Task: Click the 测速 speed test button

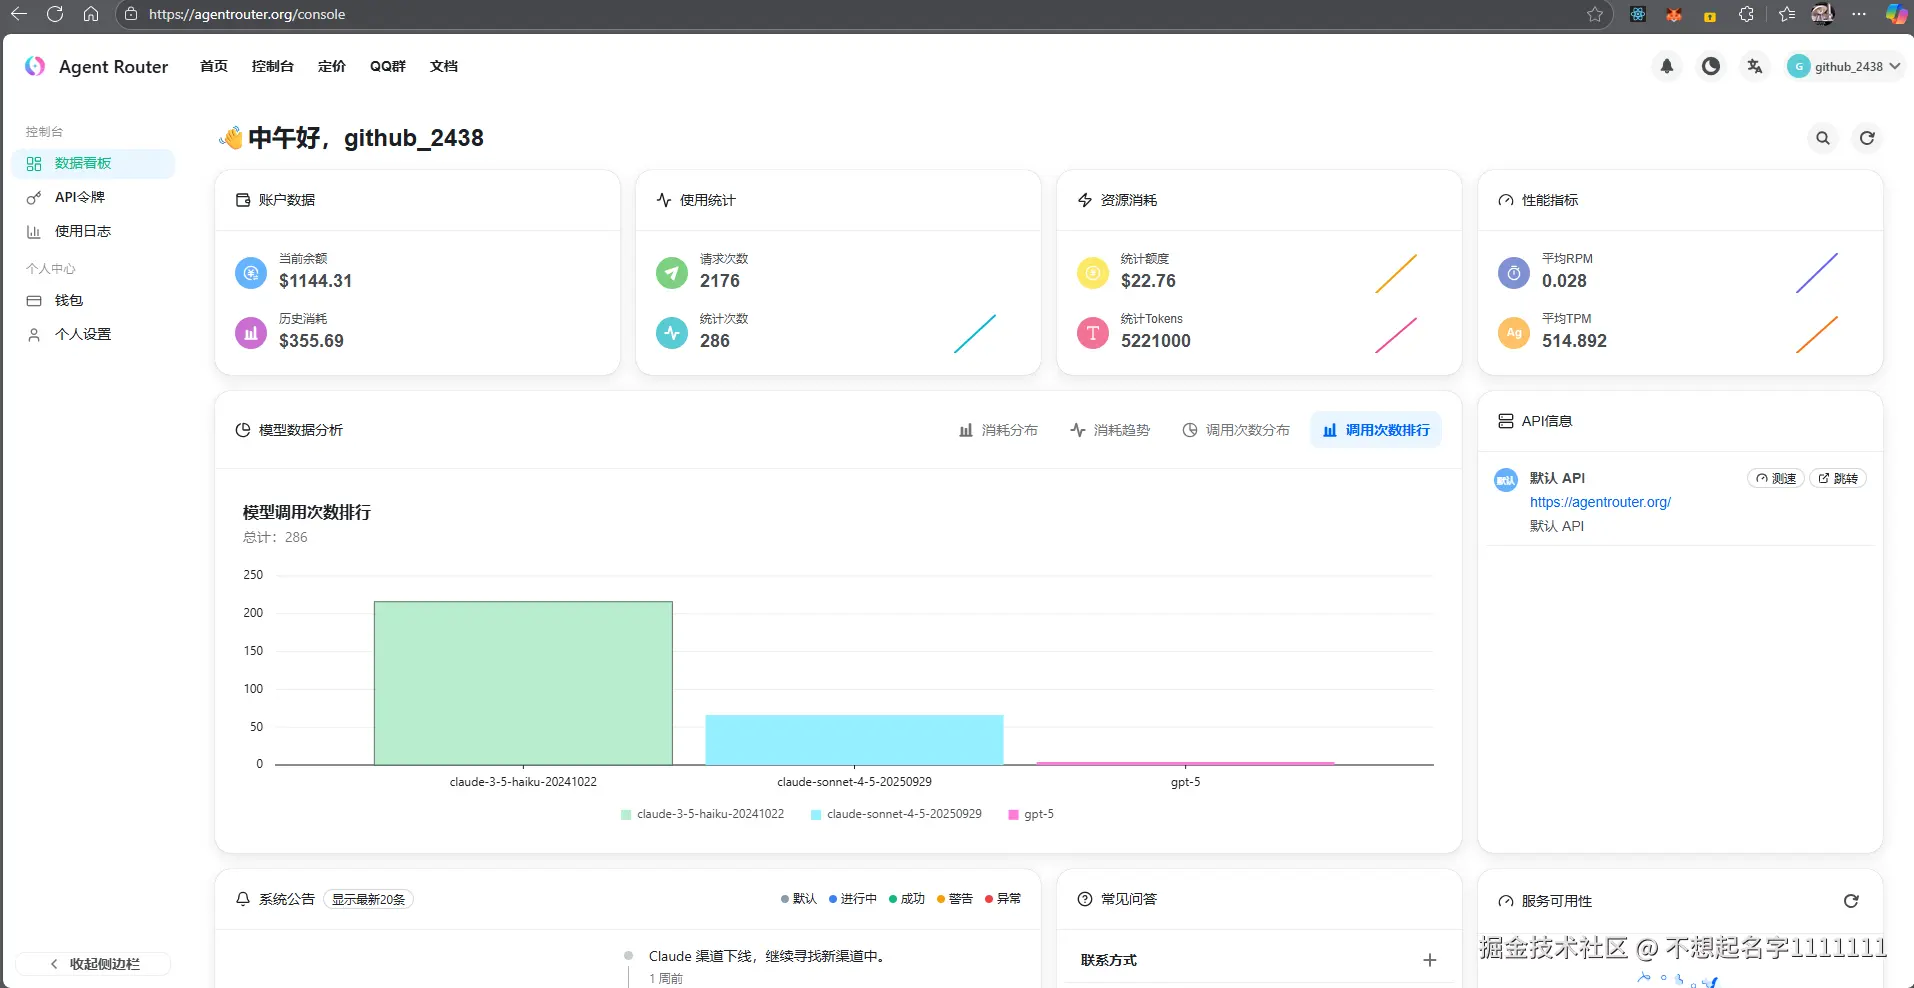Action: (1776, 478)
